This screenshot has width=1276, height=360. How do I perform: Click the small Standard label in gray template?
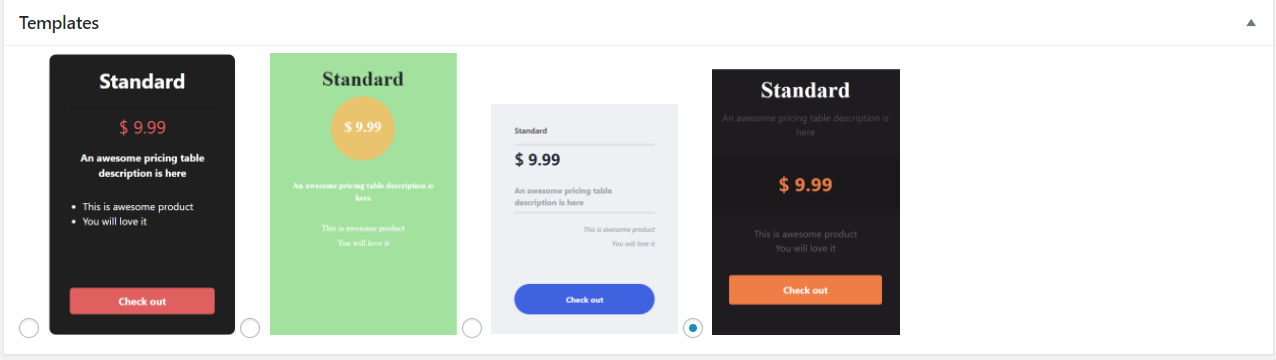(x=531, y=131)
